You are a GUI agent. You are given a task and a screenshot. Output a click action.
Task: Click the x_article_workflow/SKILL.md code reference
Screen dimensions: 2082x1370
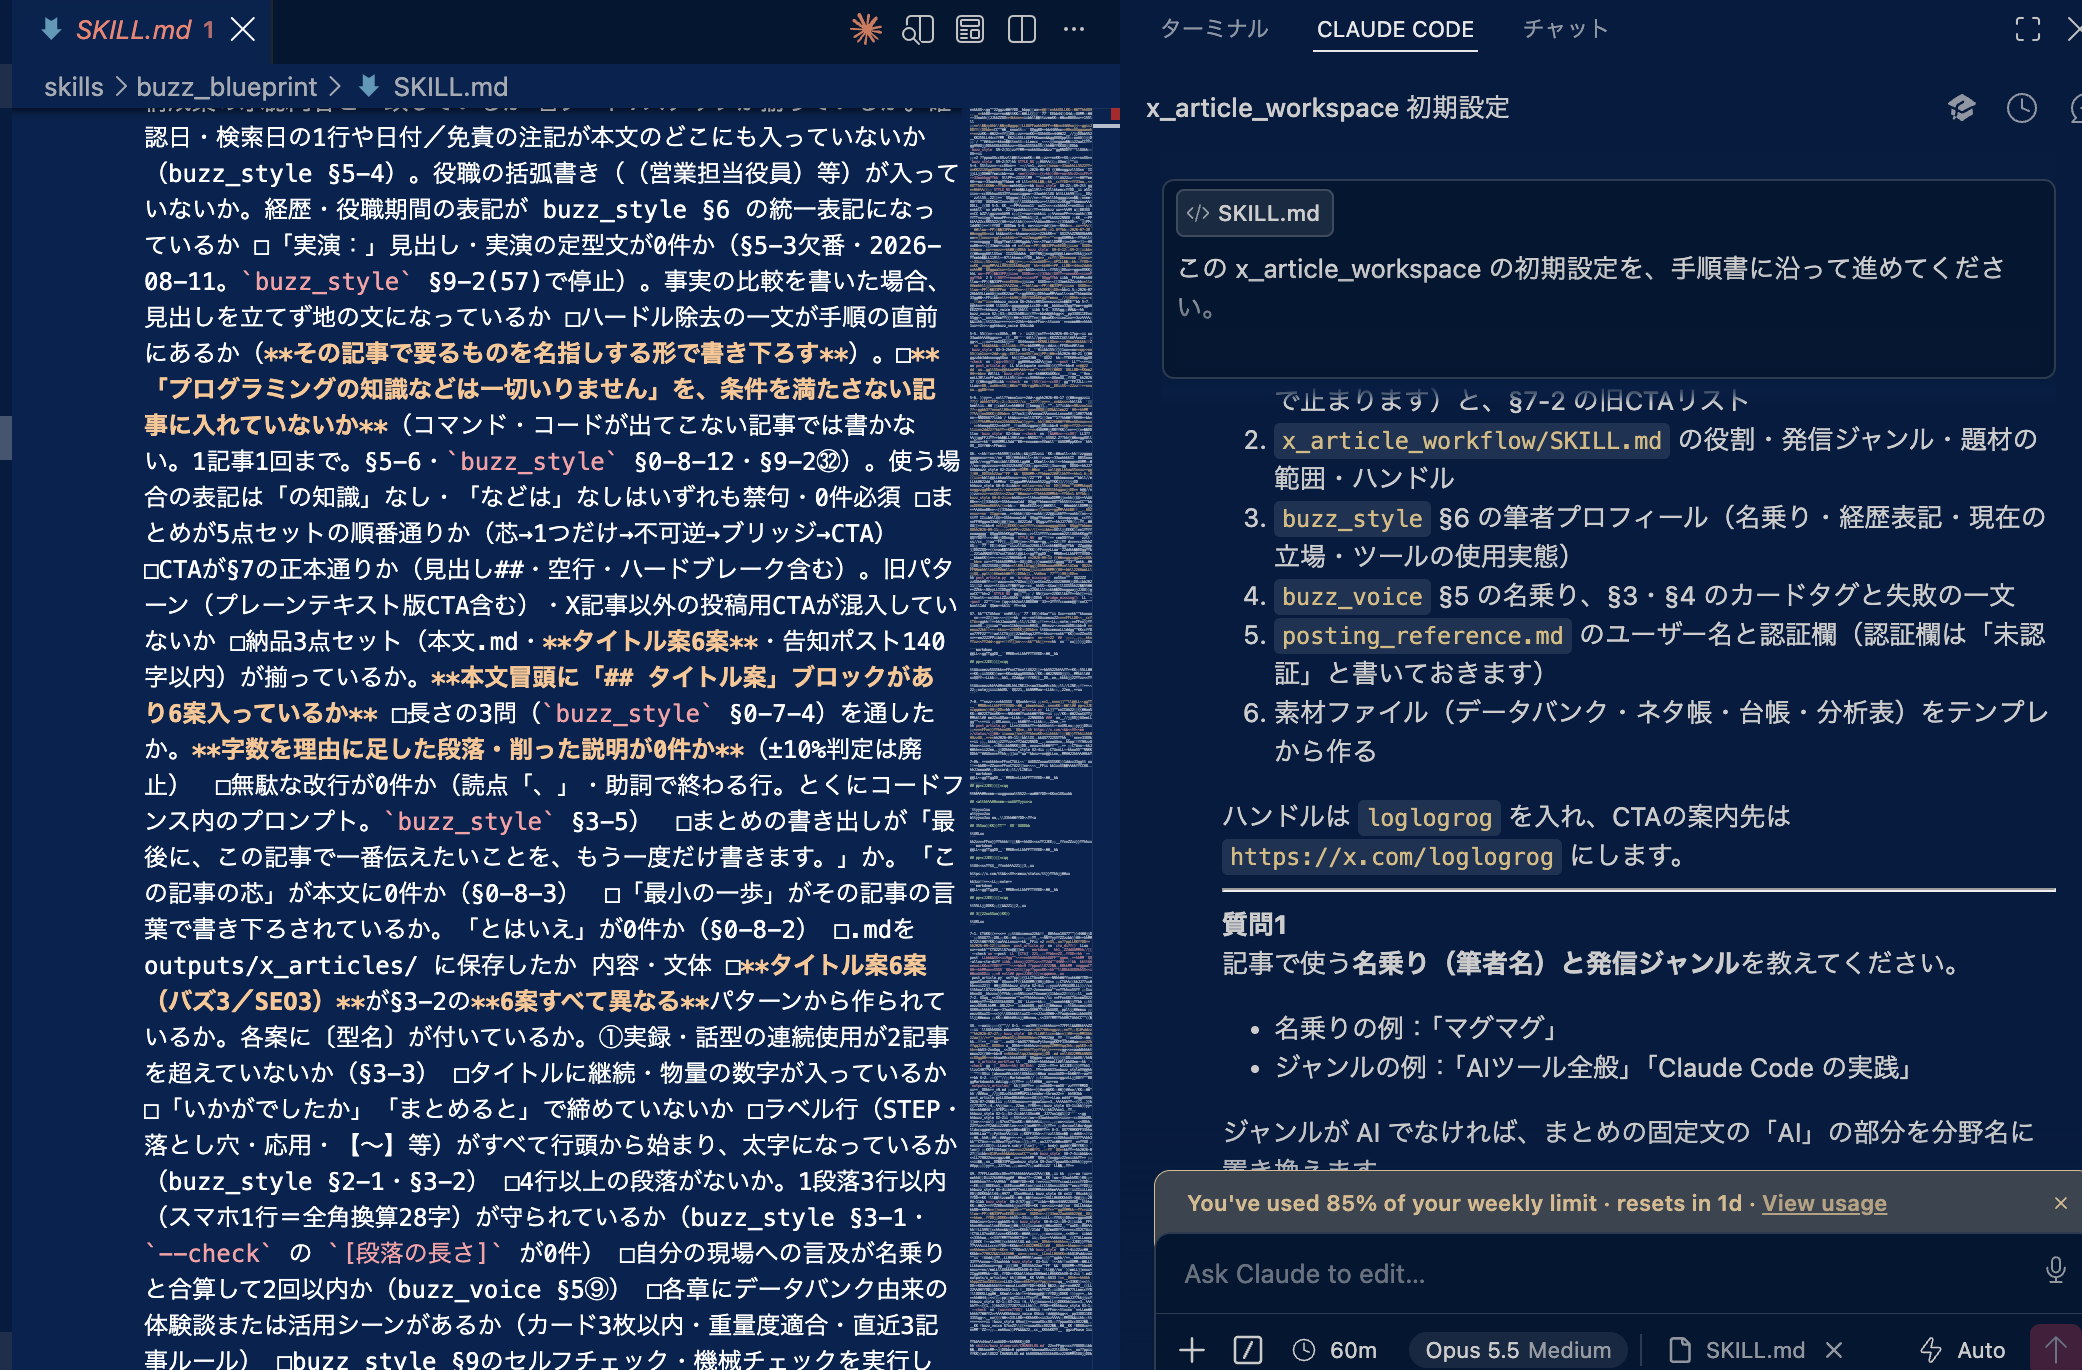coord(1471,440)
